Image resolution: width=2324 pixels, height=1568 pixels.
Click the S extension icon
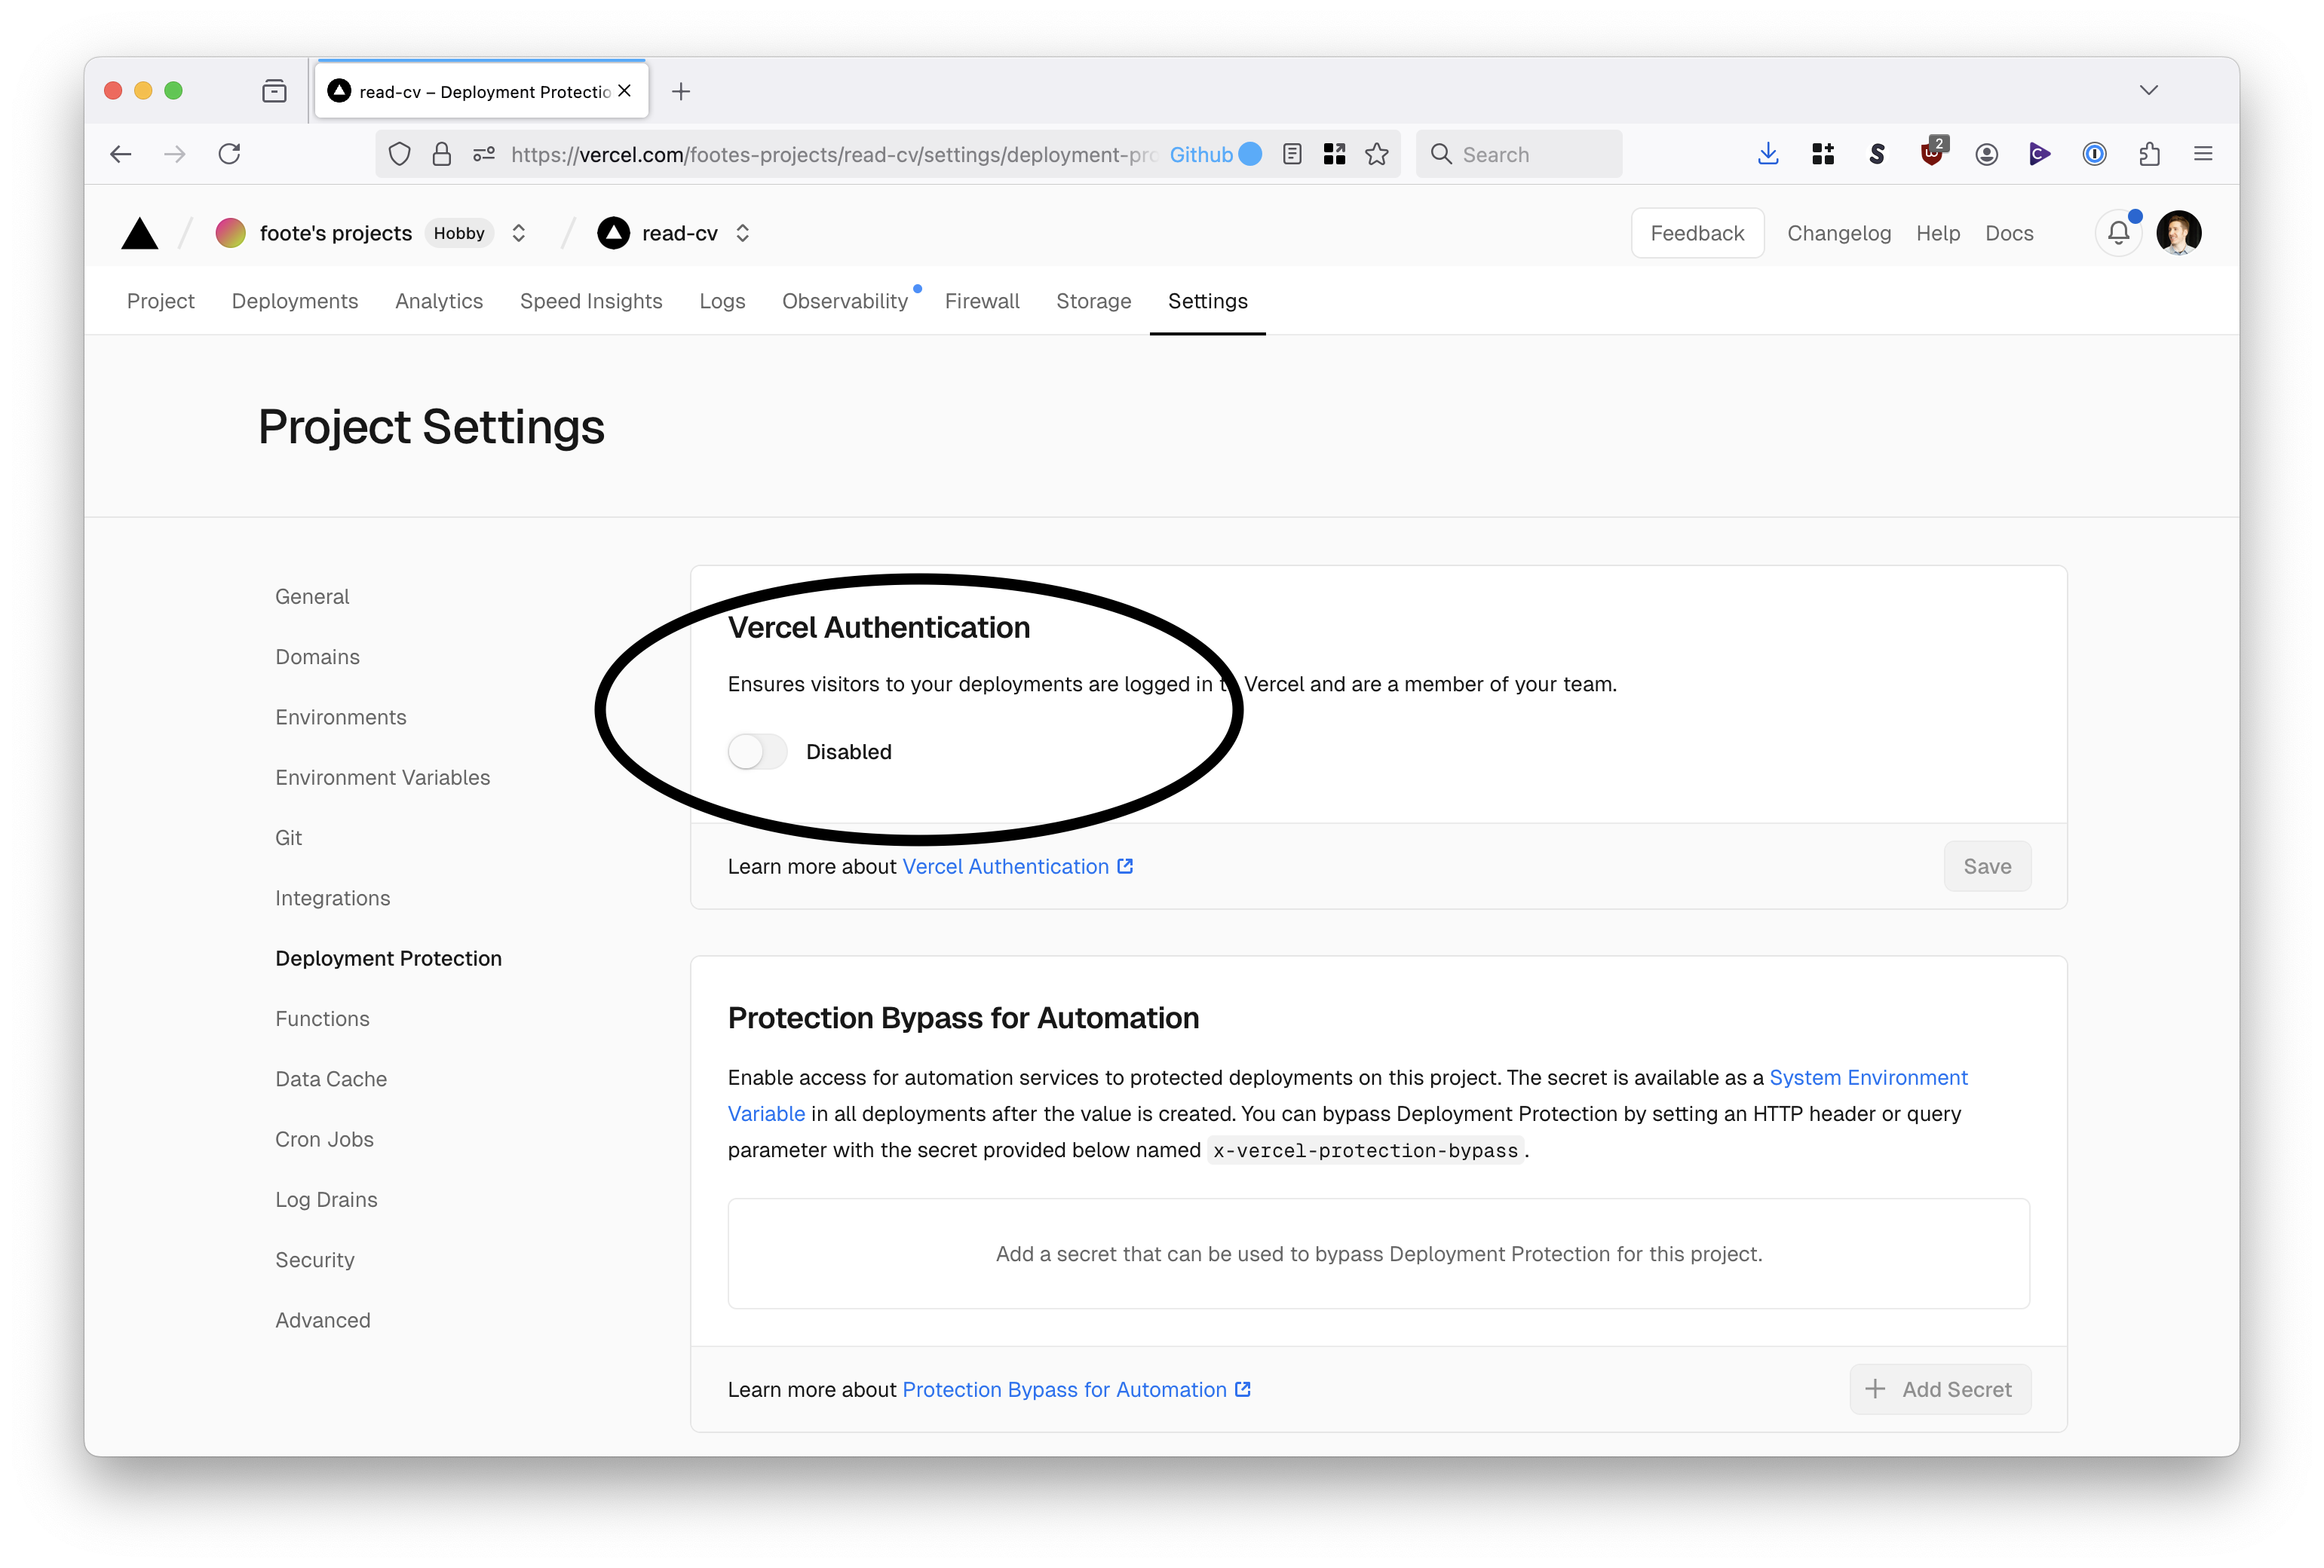click(1877, 154)
